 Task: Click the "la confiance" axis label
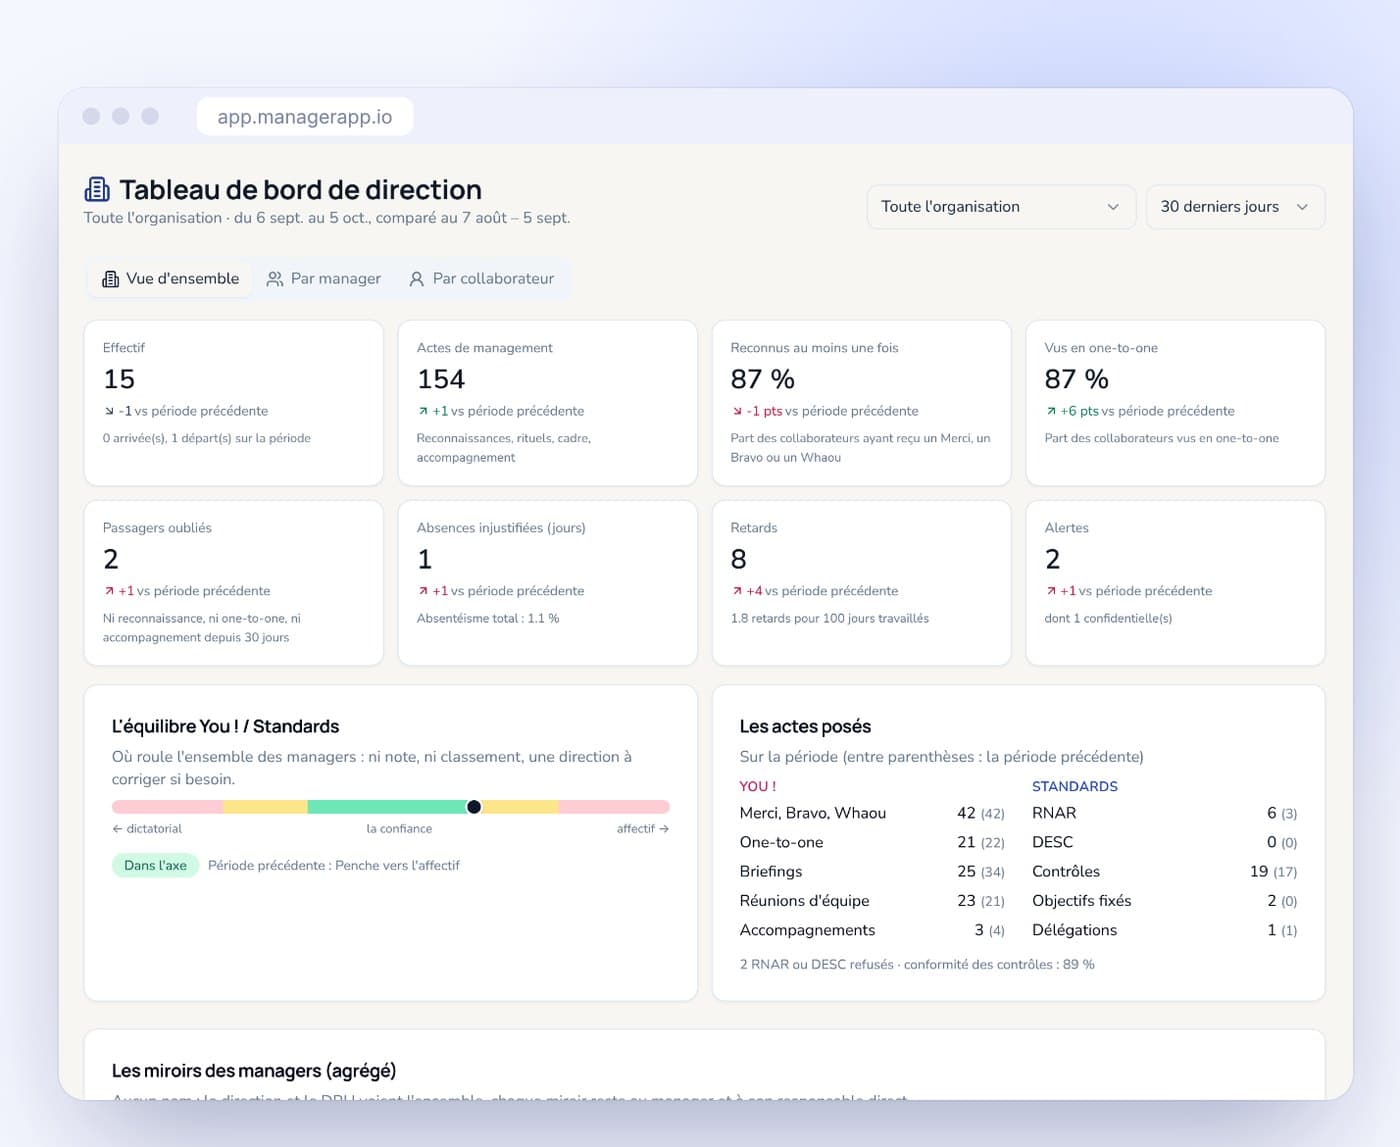coord(399,829)
